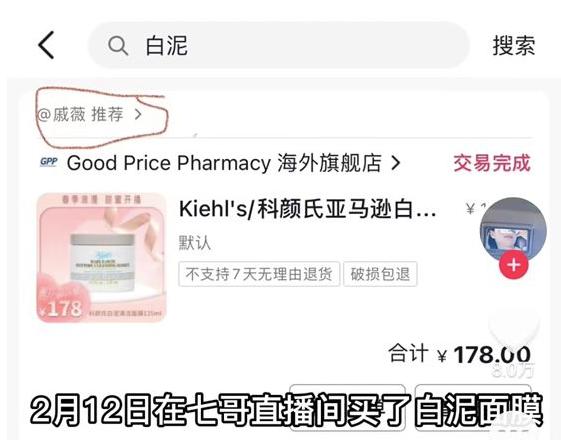This screenshot has height=447, width=561.
Task: Tap the GPP store logo icon
Action: [x=48, y=162]
